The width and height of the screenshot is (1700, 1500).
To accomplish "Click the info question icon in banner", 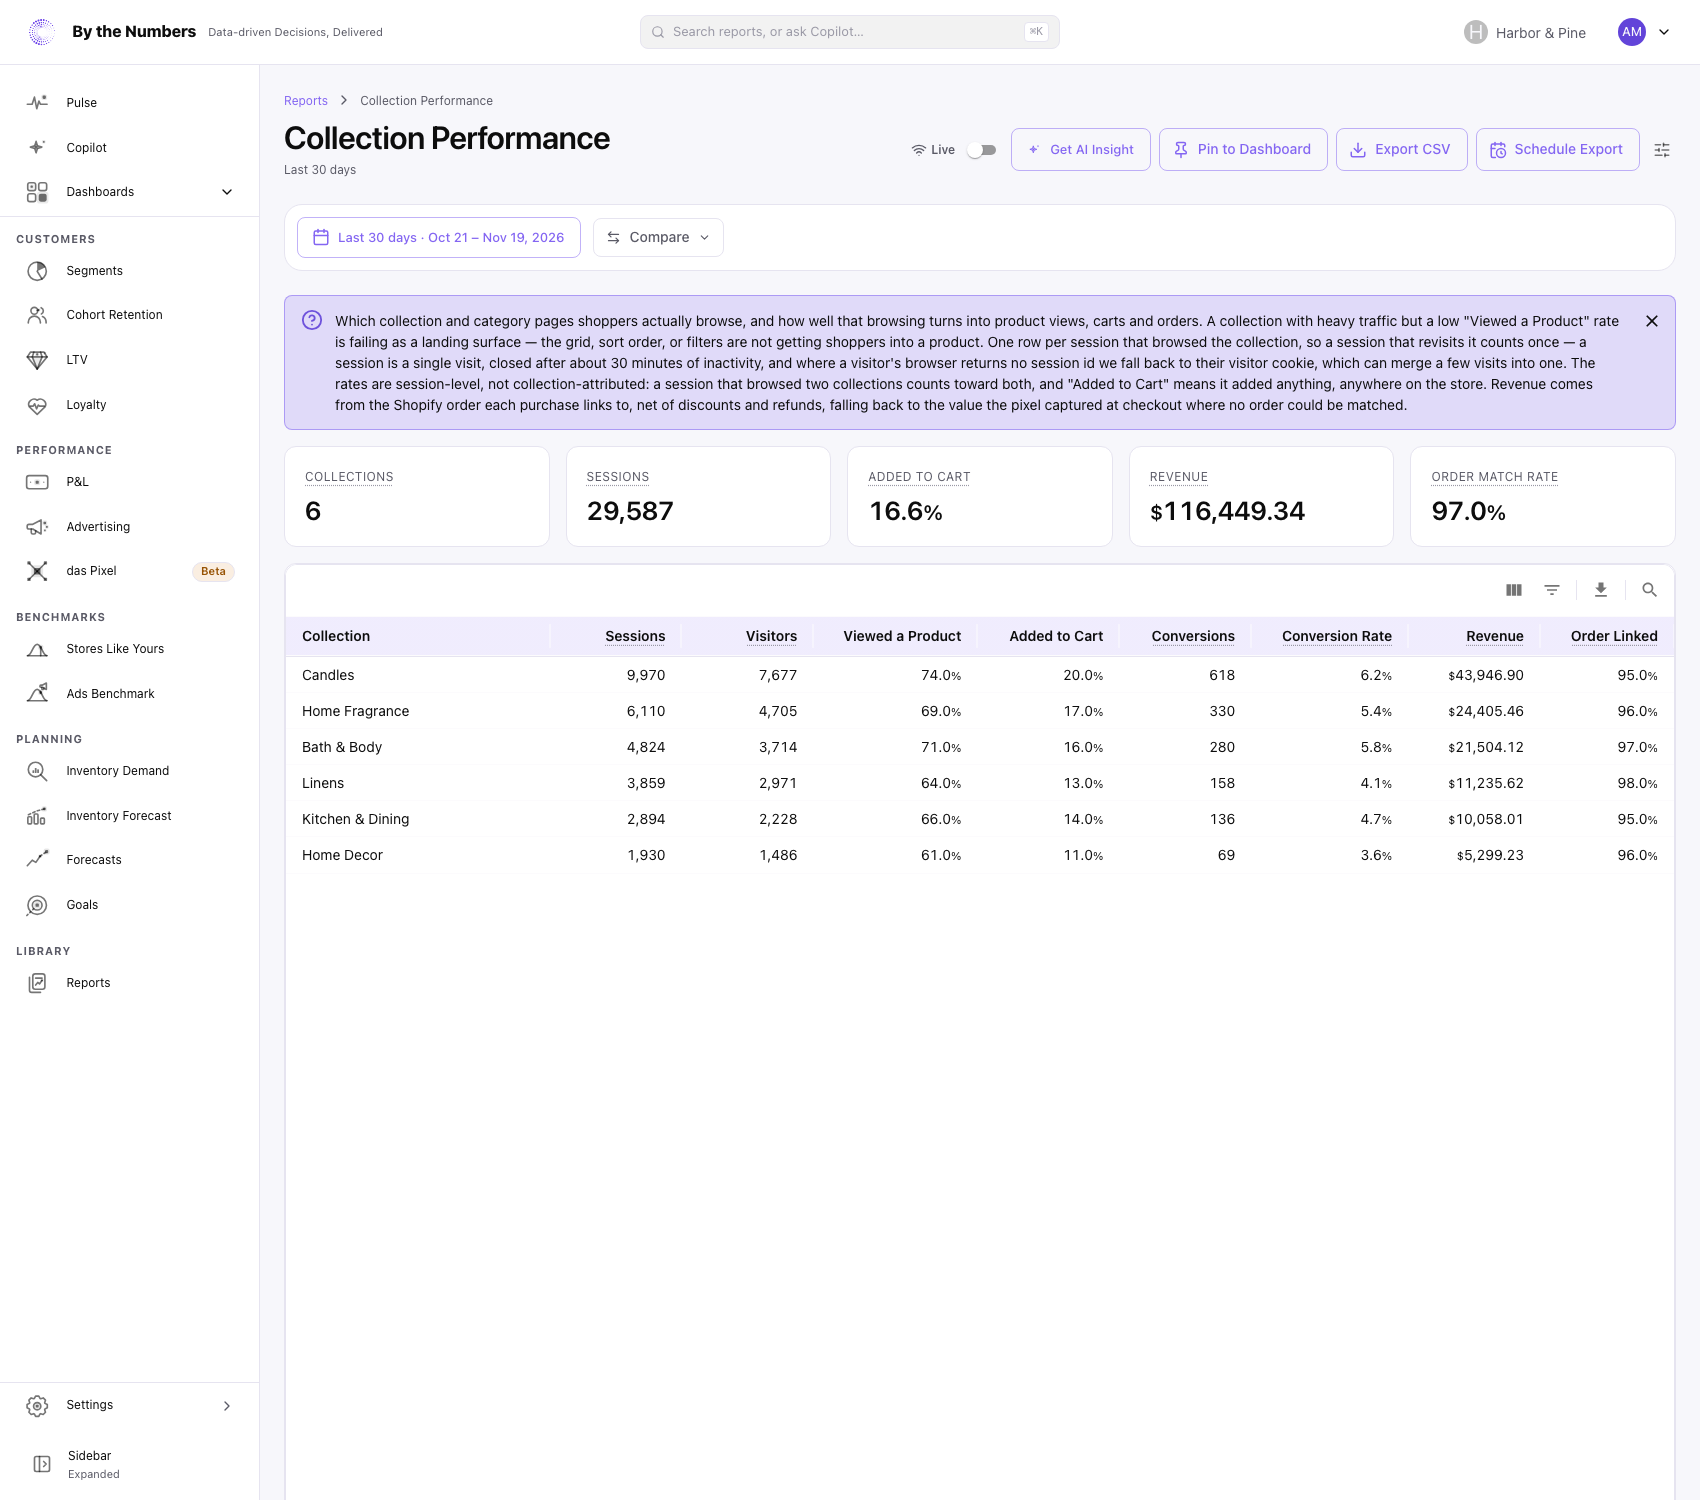I will click(312, 320).
